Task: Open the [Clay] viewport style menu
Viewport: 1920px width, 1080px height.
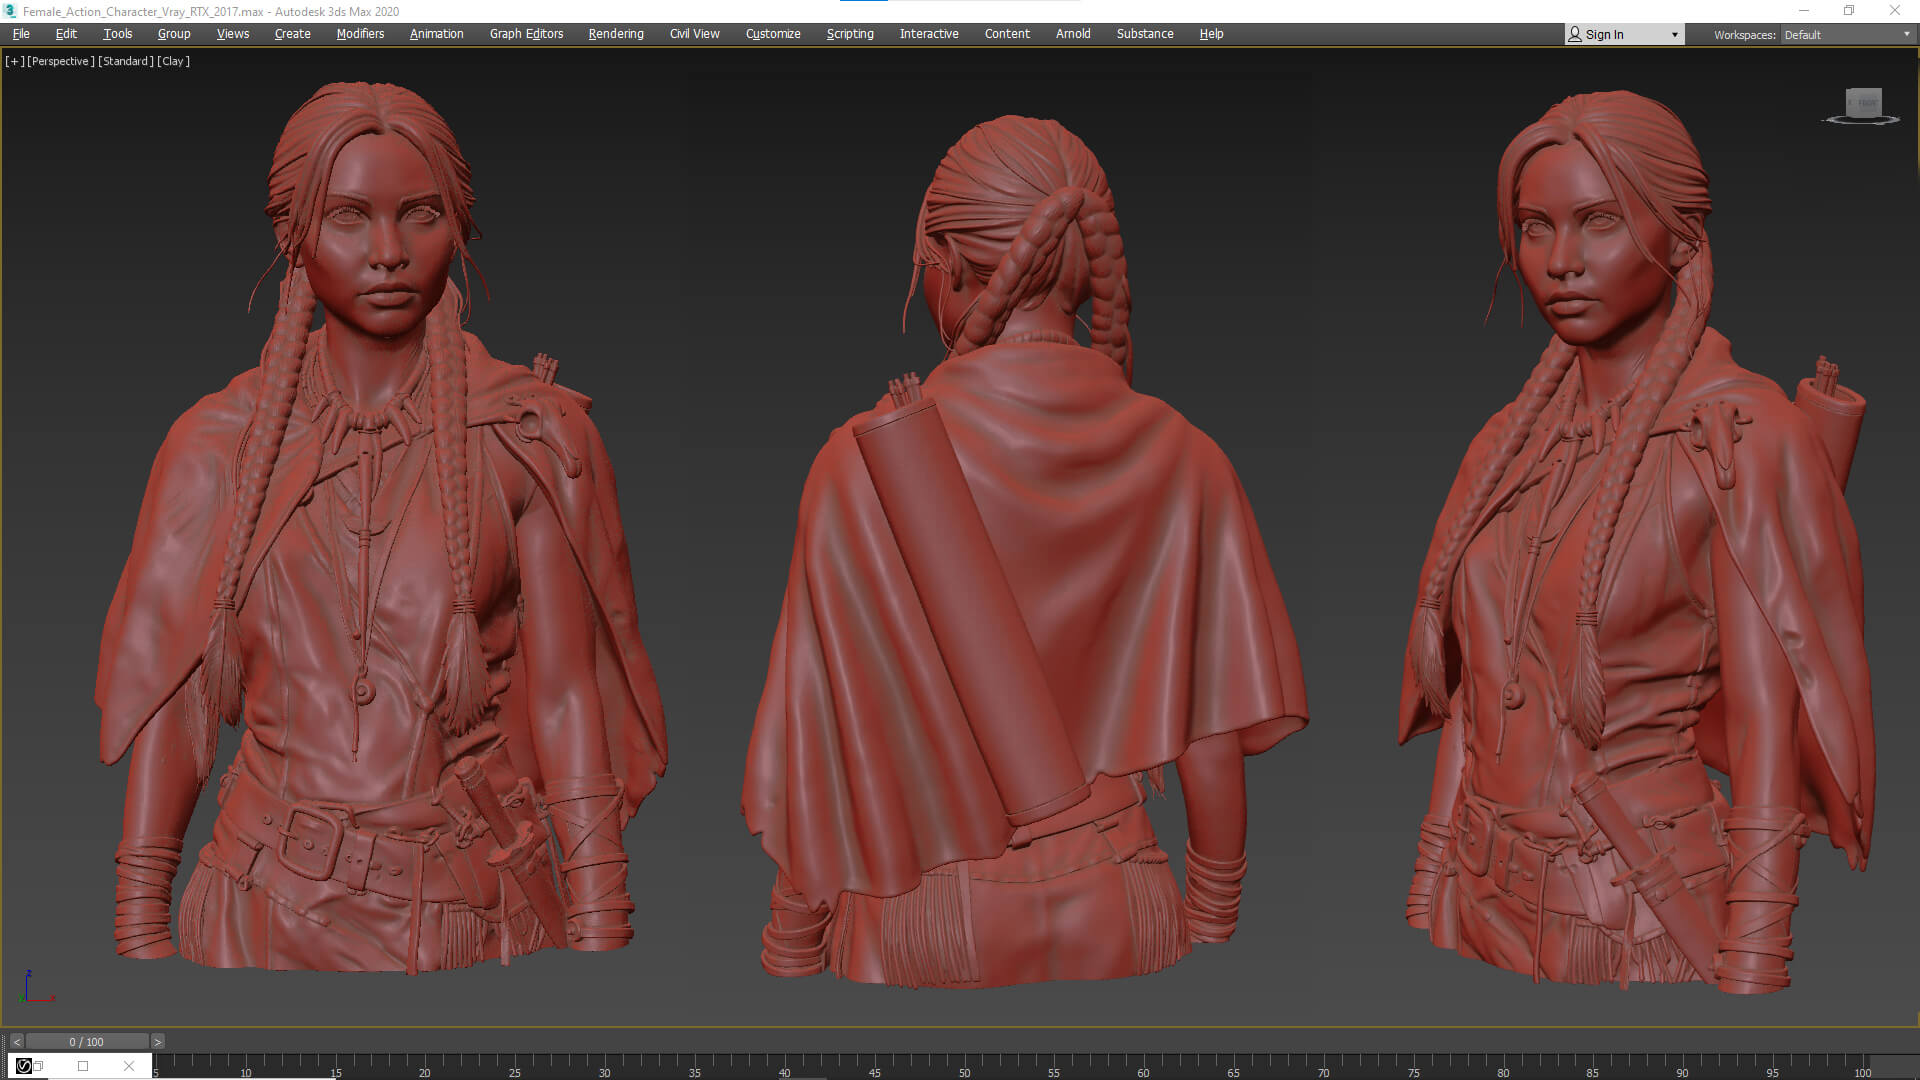Action: [x=173, y=61]
